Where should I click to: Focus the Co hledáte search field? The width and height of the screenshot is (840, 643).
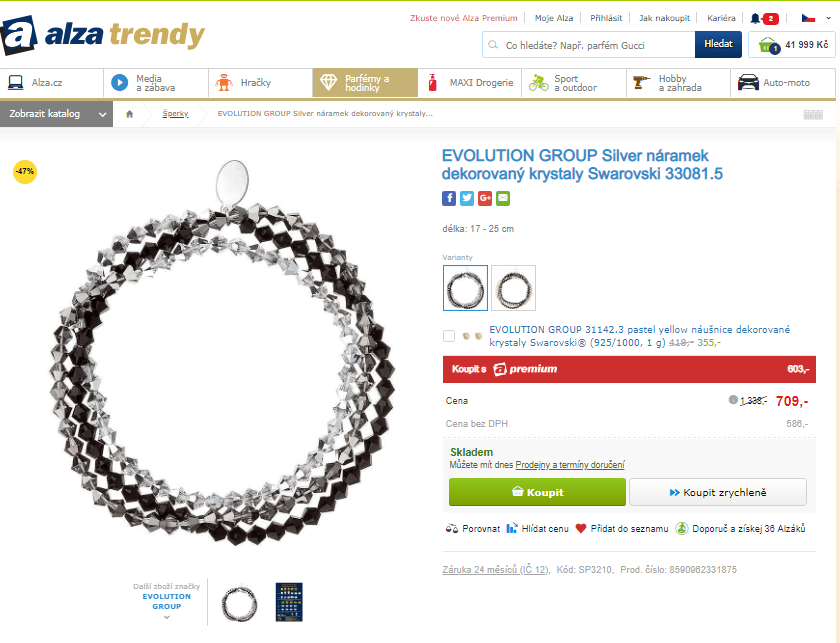589,44
